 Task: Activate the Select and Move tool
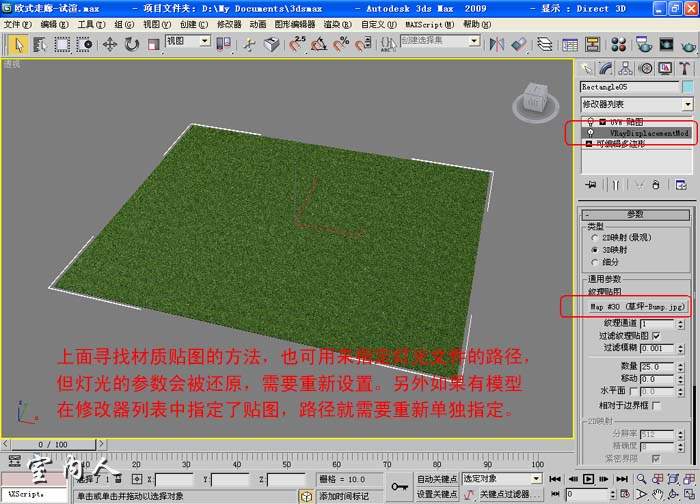[x=110, y=44]
